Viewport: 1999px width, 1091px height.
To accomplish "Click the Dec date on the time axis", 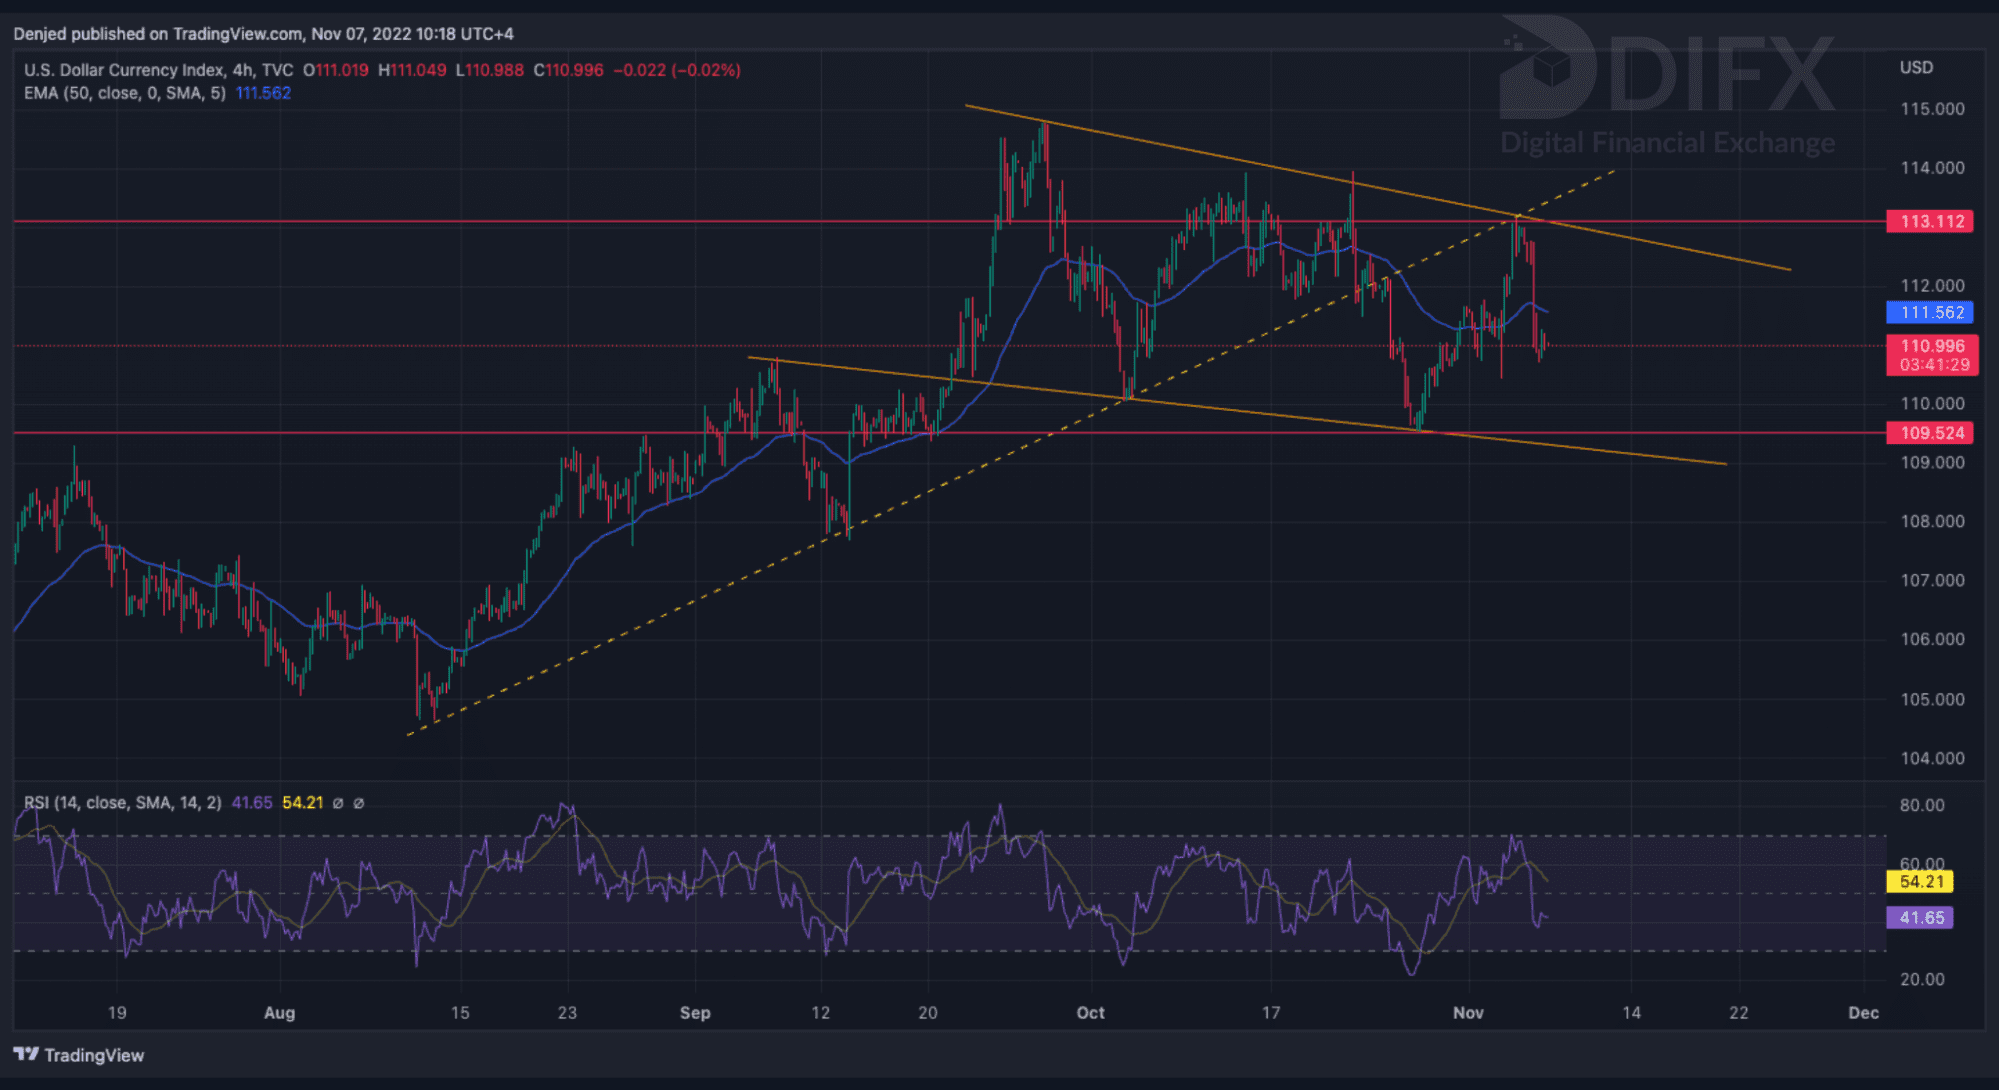I will pyautogui.click(x=1863, y=1012).
